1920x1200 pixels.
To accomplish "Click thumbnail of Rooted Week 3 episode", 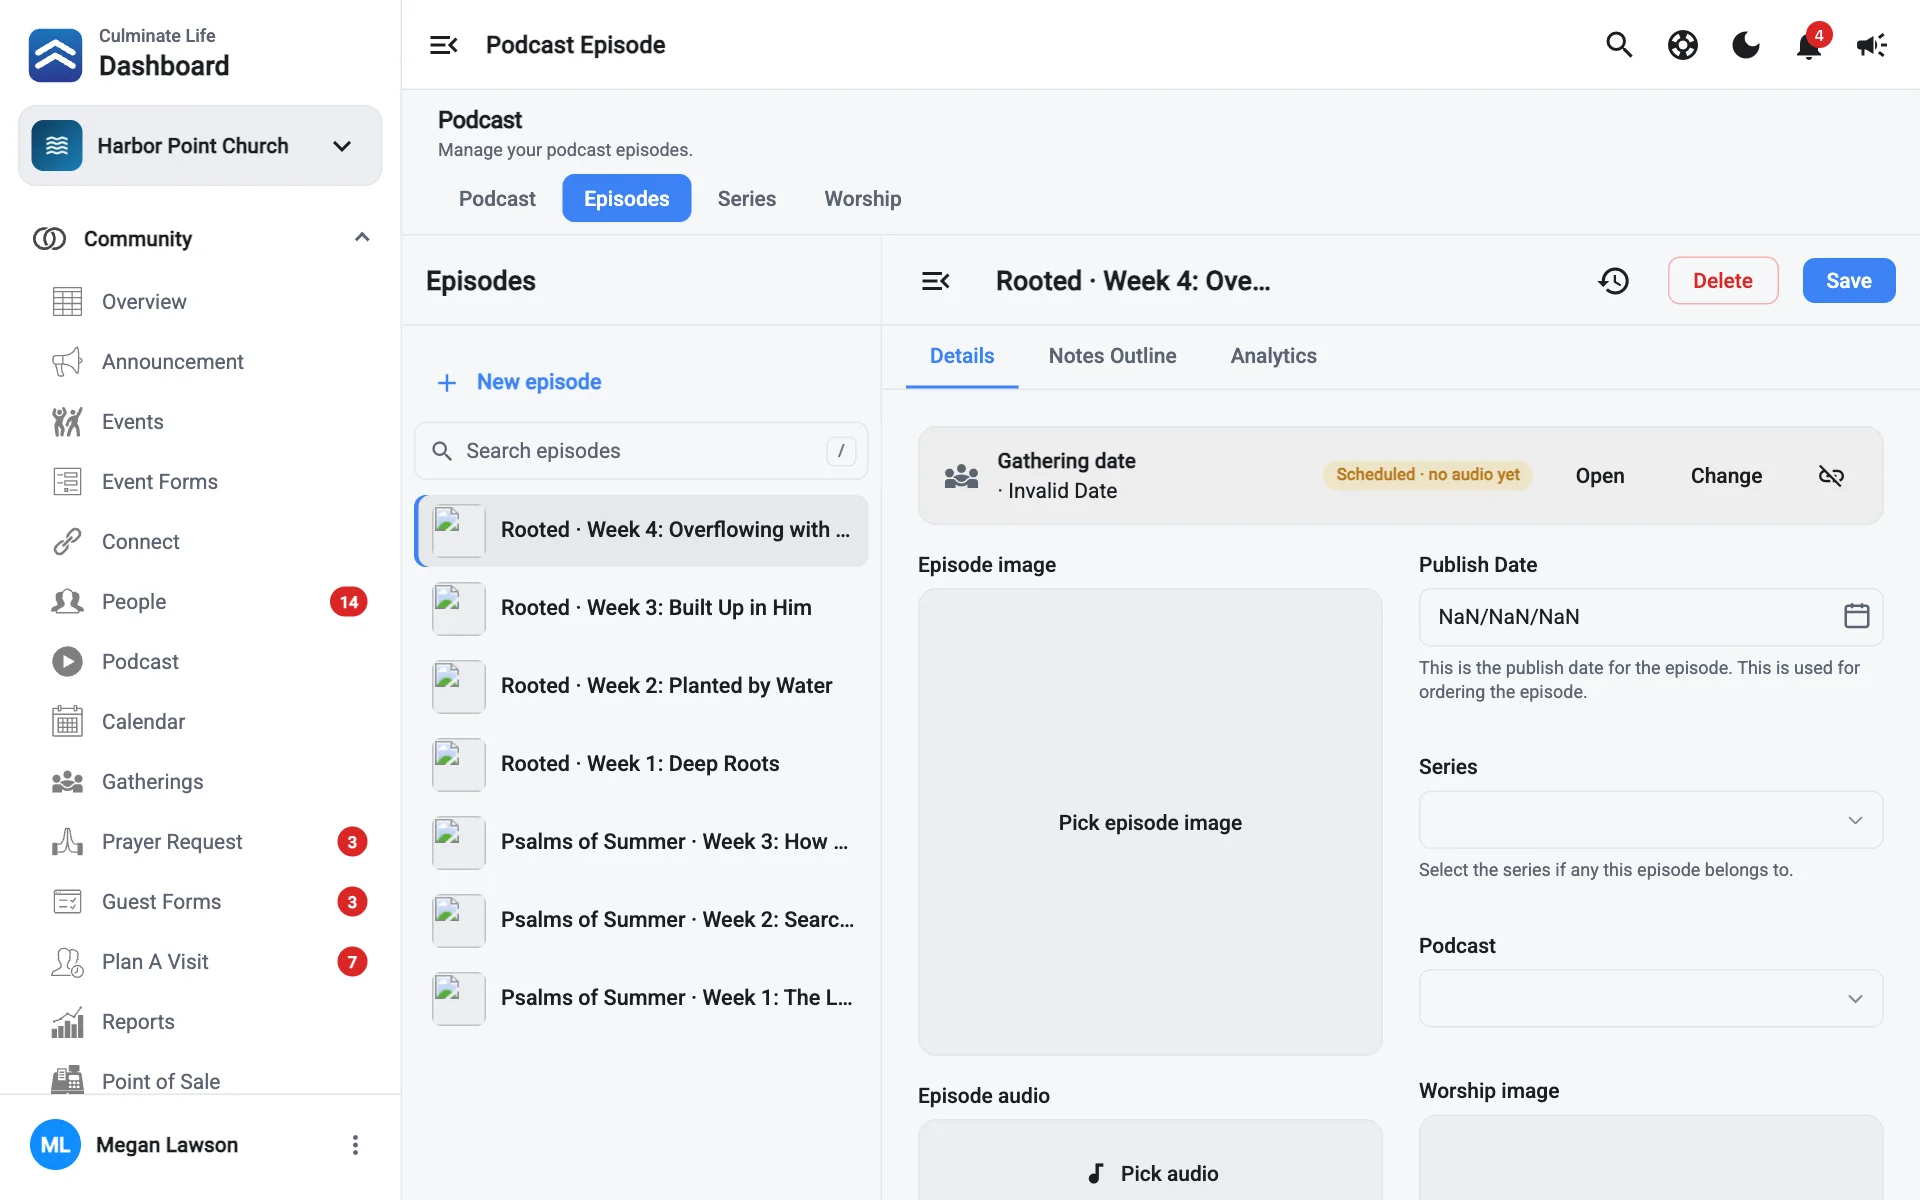I will click(459, 608).
